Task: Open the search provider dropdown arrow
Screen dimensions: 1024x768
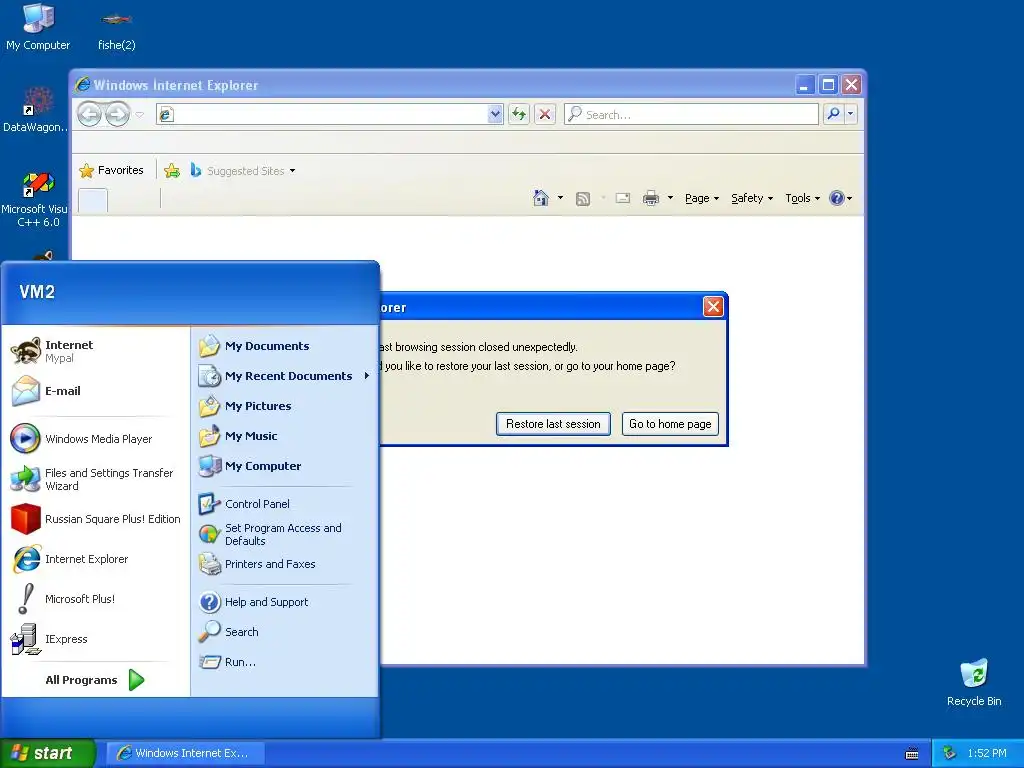Action: [850, 114]
